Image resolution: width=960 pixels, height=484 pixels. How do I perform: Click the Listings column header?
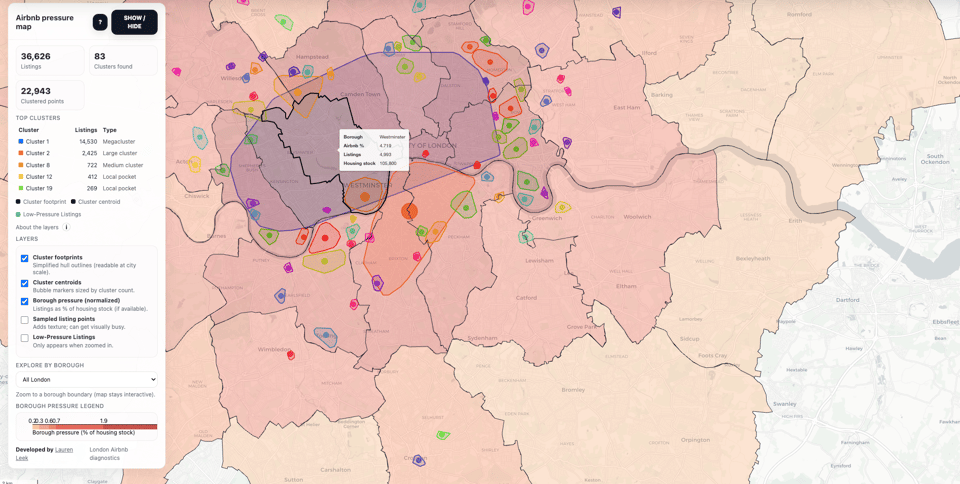click(85, 130)
